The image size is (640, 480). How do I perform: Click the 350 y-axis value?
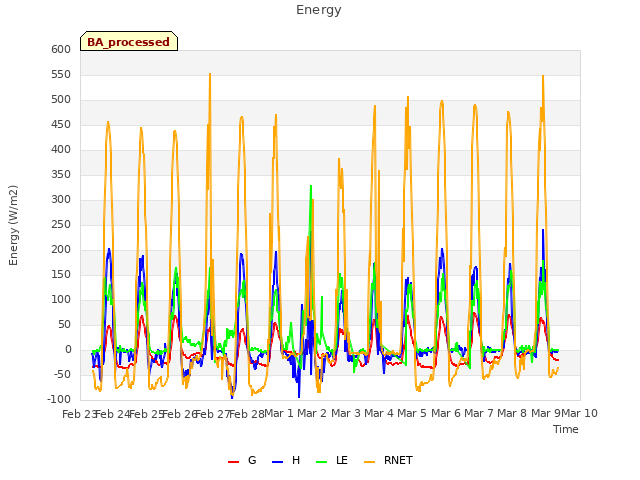(x=61, y=174)
